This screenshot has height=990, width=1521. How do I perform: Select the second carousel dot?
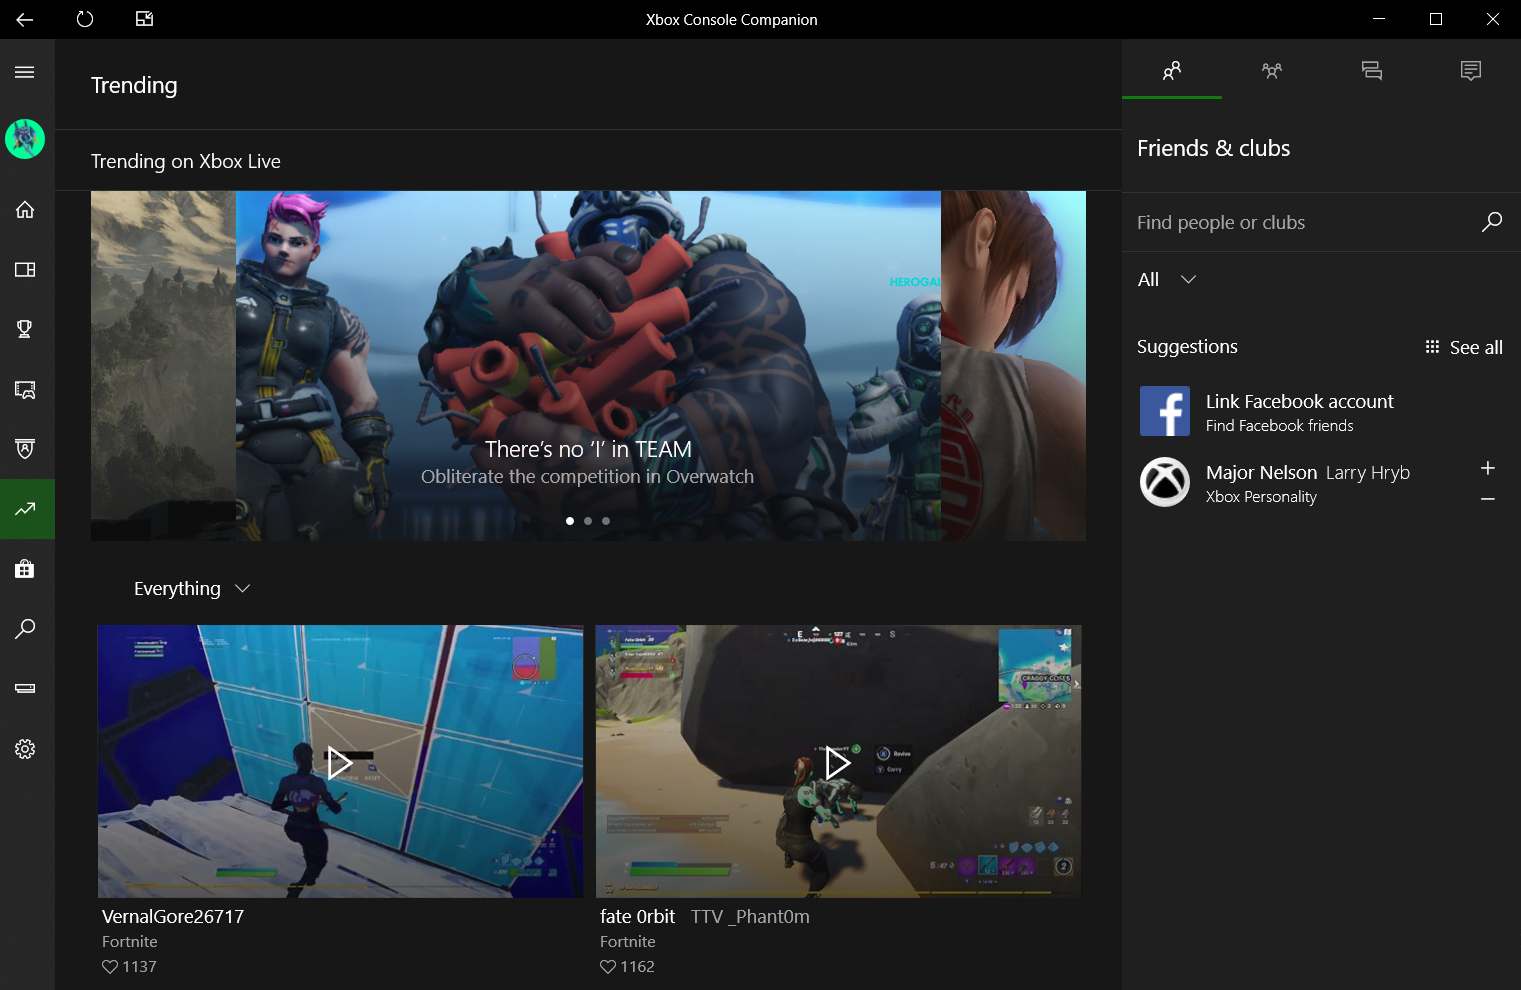pos(588,521)
